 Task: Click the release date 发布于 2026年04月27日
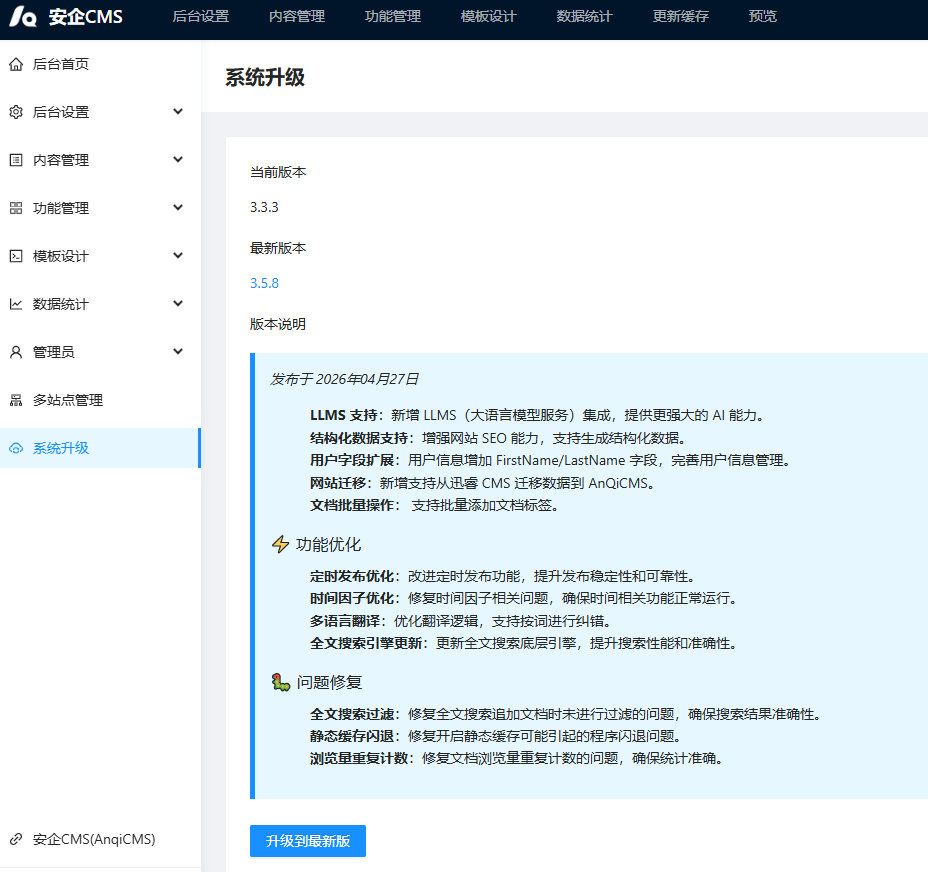[x=344, y=379]
